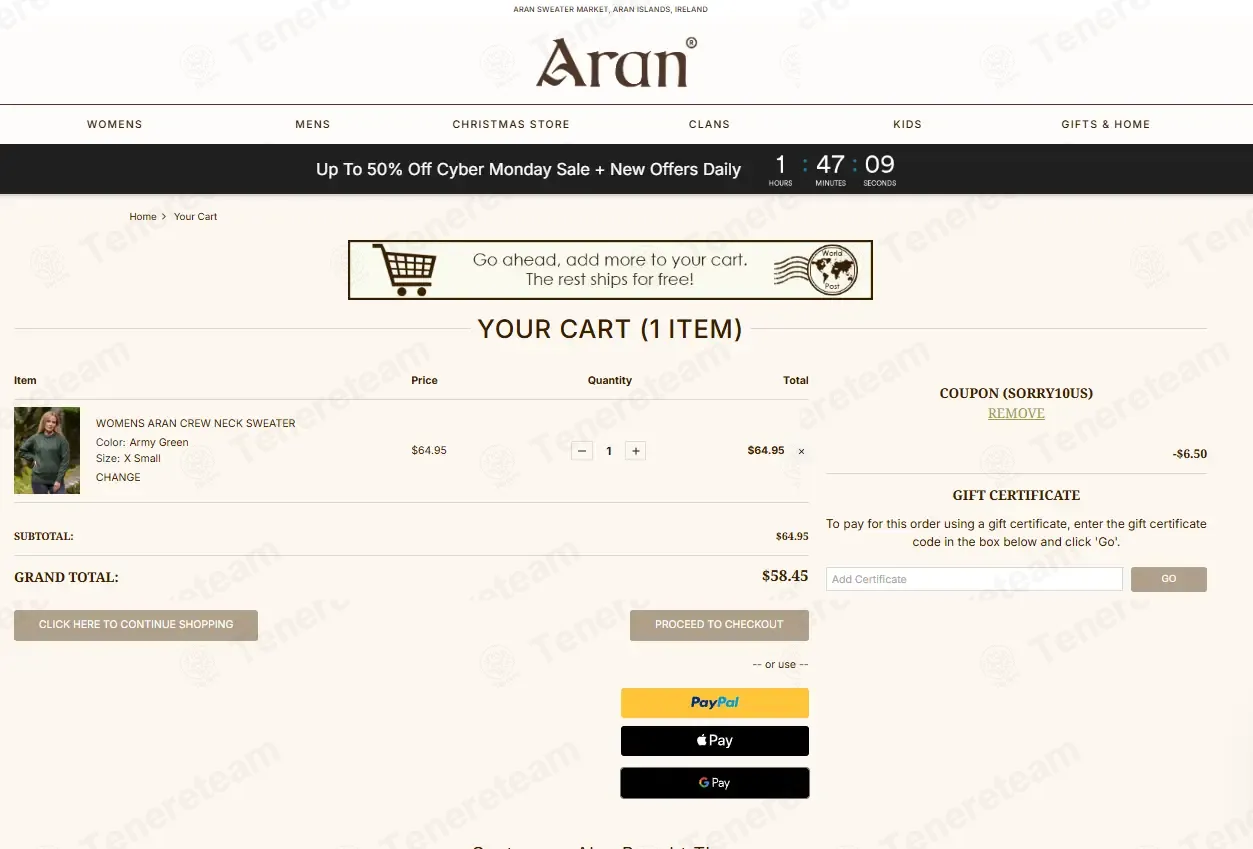
Task: Click the Add Certificate input field
Action: click(974, 579)
